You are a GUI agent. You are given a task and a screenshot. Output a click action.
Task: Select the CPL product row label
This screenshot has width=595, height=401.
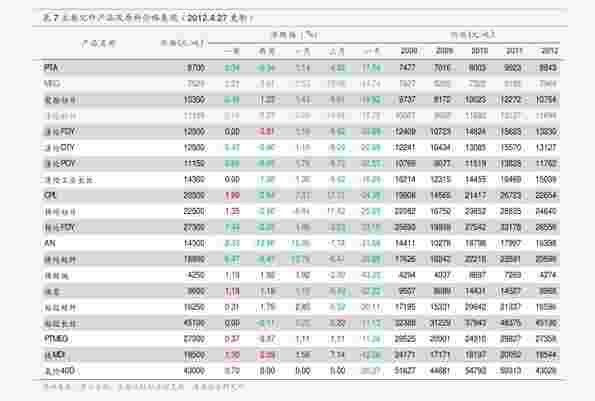click(x=50, y=195)
